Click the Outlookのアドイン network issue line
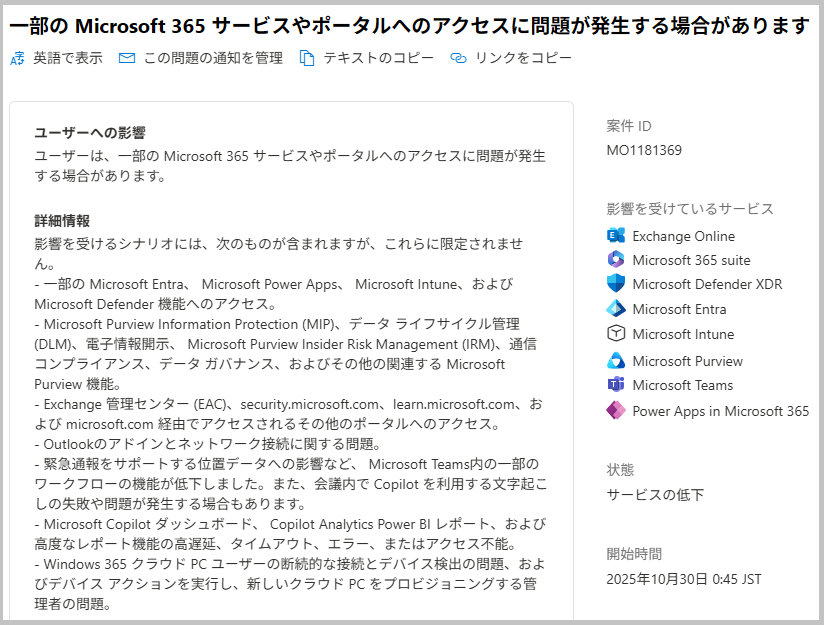Screen dimensions: 825x625 [208, 444]
